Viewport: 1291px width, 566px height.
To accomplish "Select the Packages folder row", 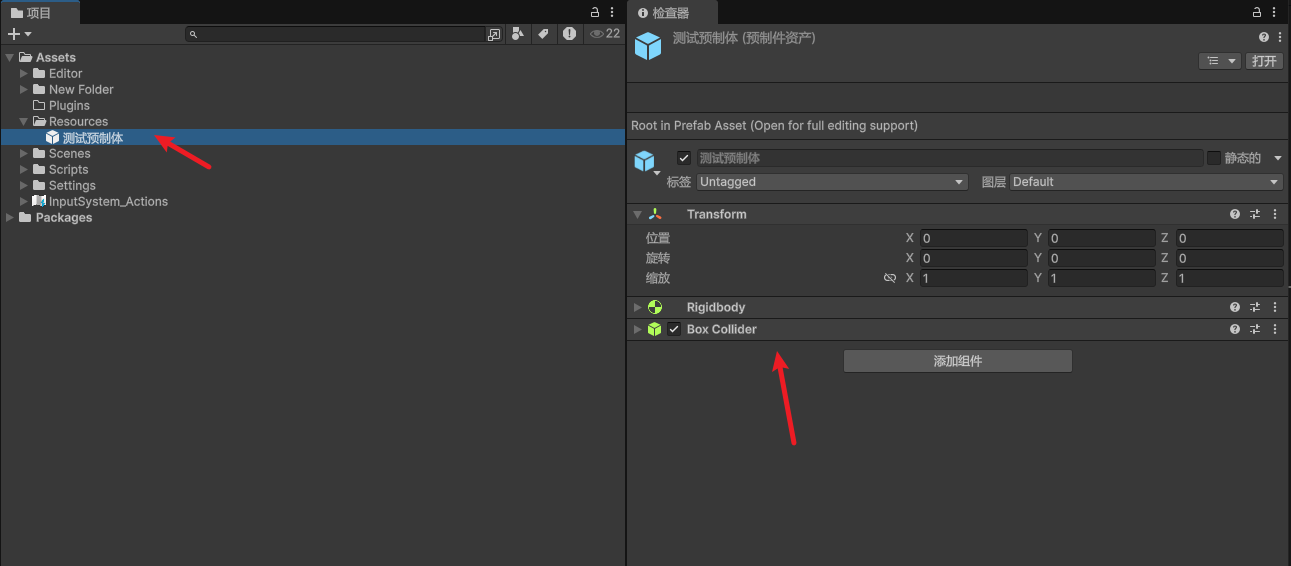I will pyautogui.click(x=313, y=218).
